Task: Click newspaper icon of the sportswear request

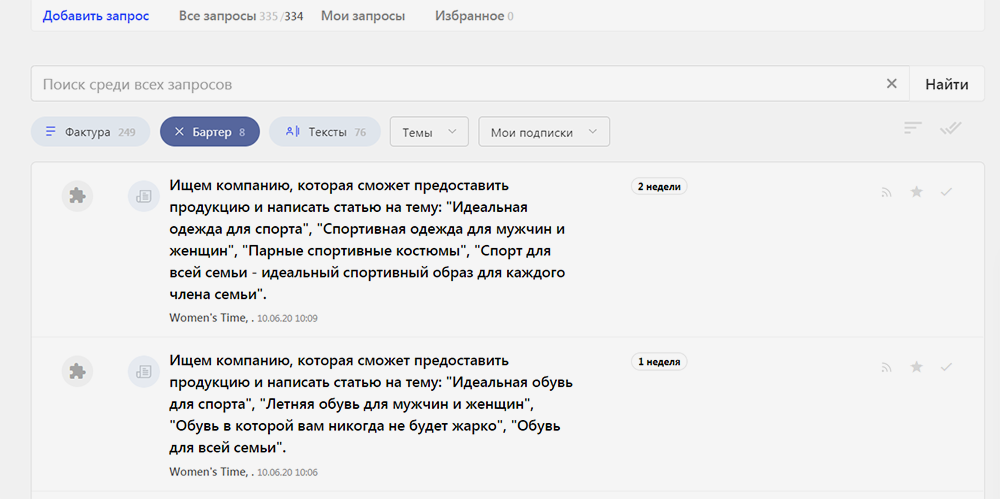Action: (144, 196)
